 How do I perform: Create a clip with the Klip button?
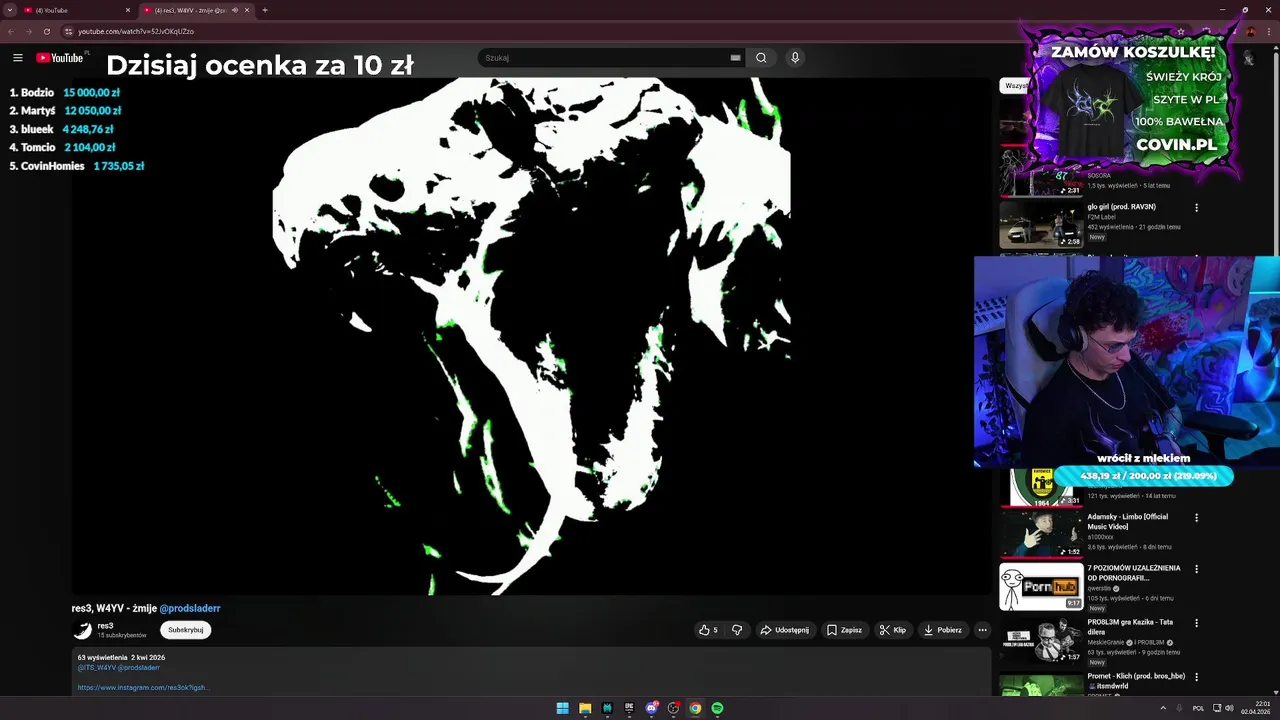coord(893,630)
